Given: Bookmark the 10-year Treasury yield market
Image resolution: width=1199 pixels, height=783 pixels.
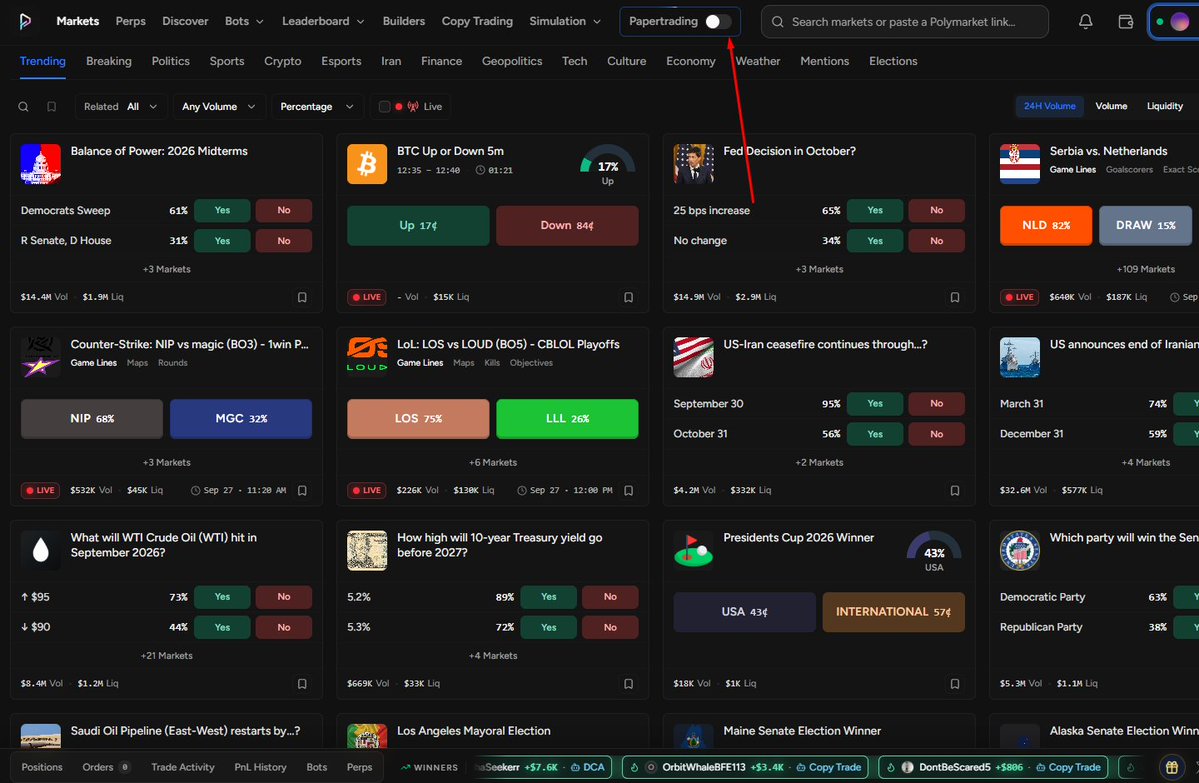Looking at the screenshot, I should click(x=629, y=684).
